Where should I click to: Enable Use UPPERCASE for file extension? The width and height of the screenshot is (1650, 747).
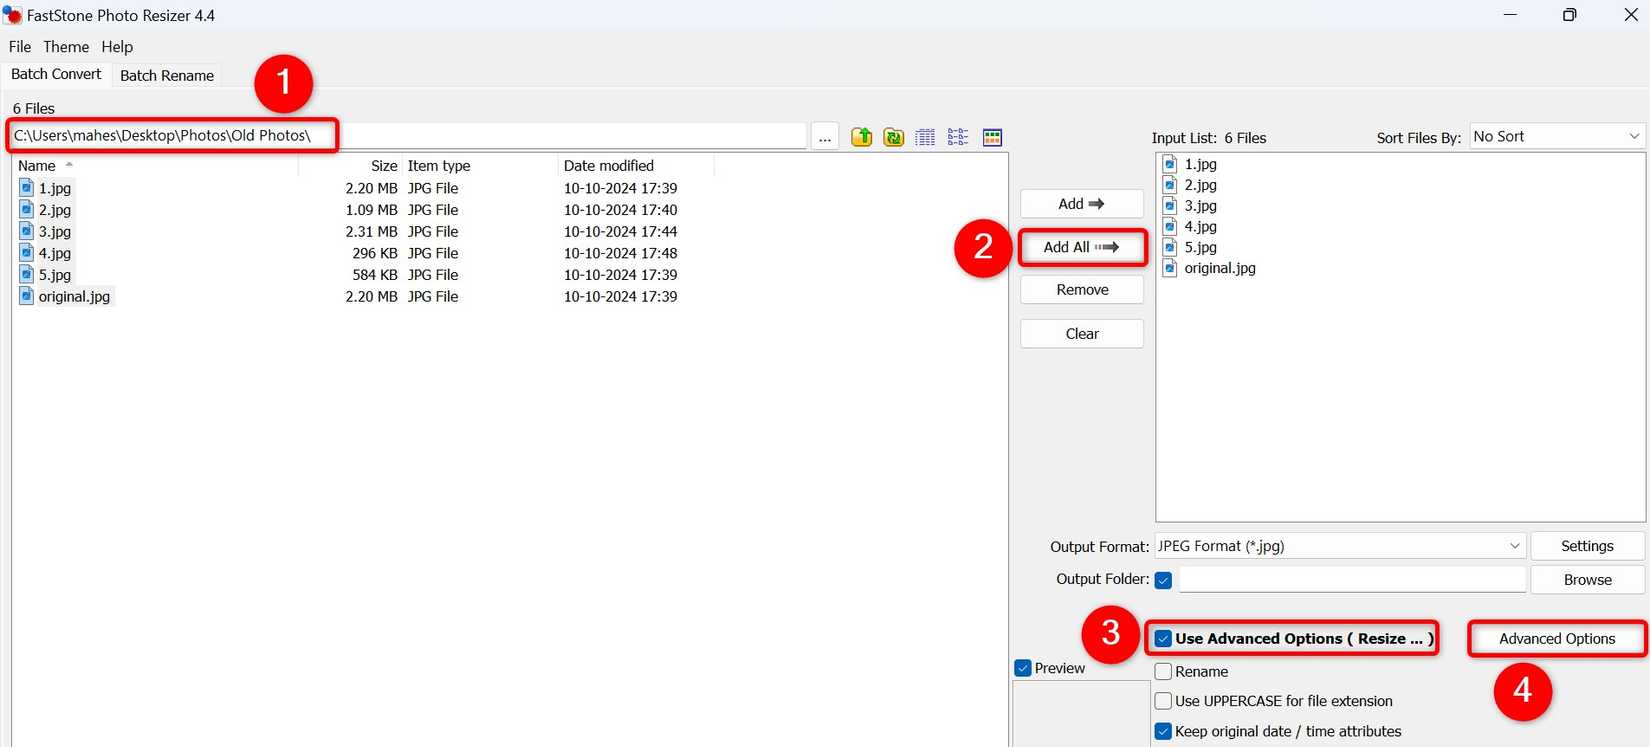click(x=1163, y=702)
